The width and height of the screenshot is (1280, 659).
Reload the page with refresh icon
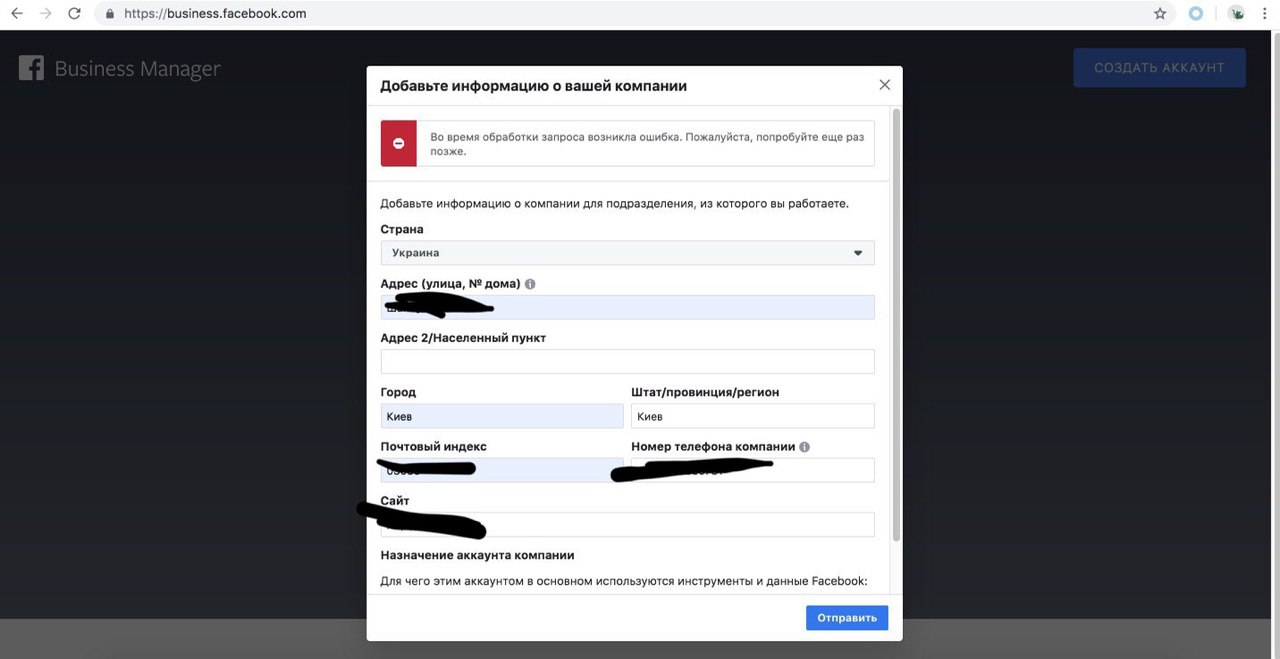(x=74, y=14)
